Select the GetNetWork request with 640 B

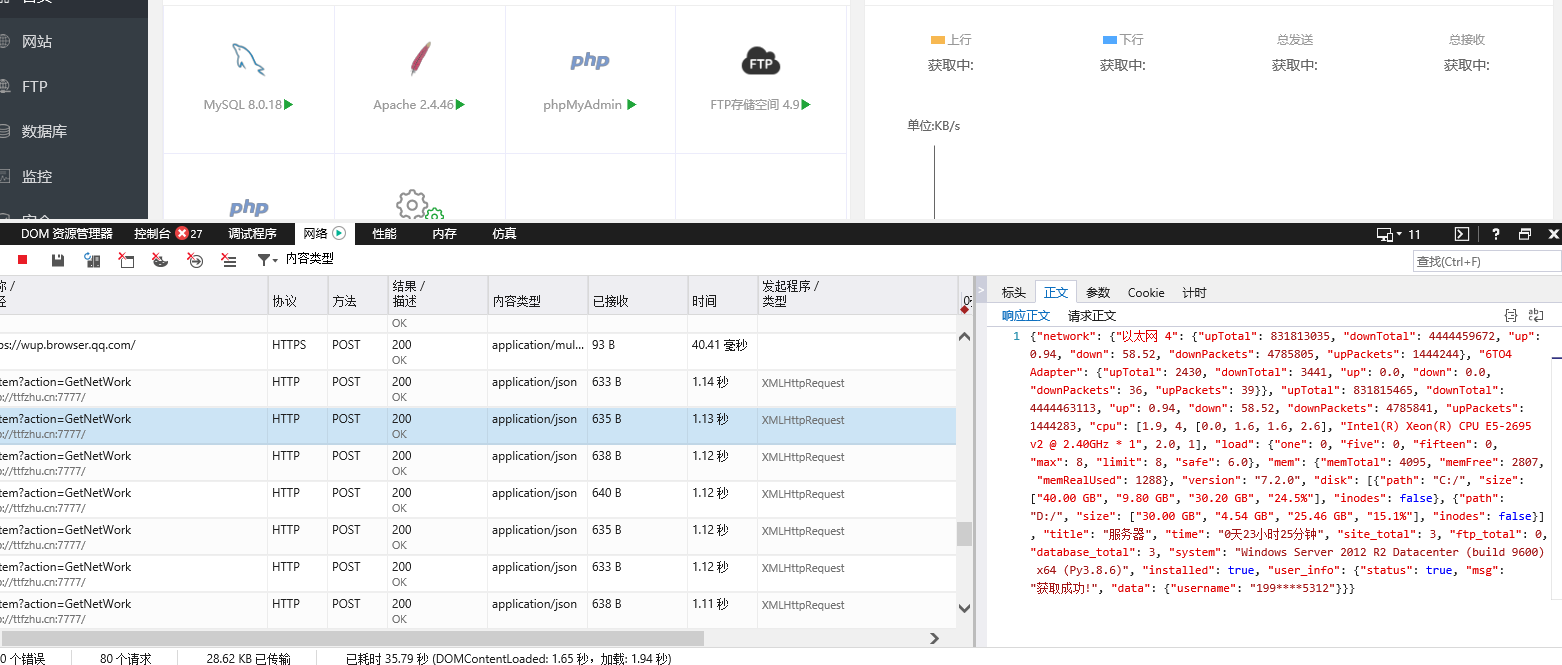pos(478,499)
